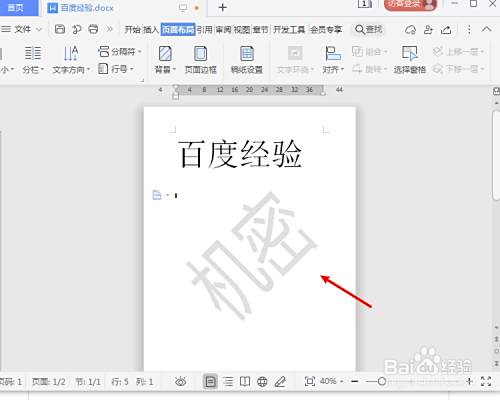
Task: Click the 选择窗格 selection pane button
Action: click(x=410, y=60)
